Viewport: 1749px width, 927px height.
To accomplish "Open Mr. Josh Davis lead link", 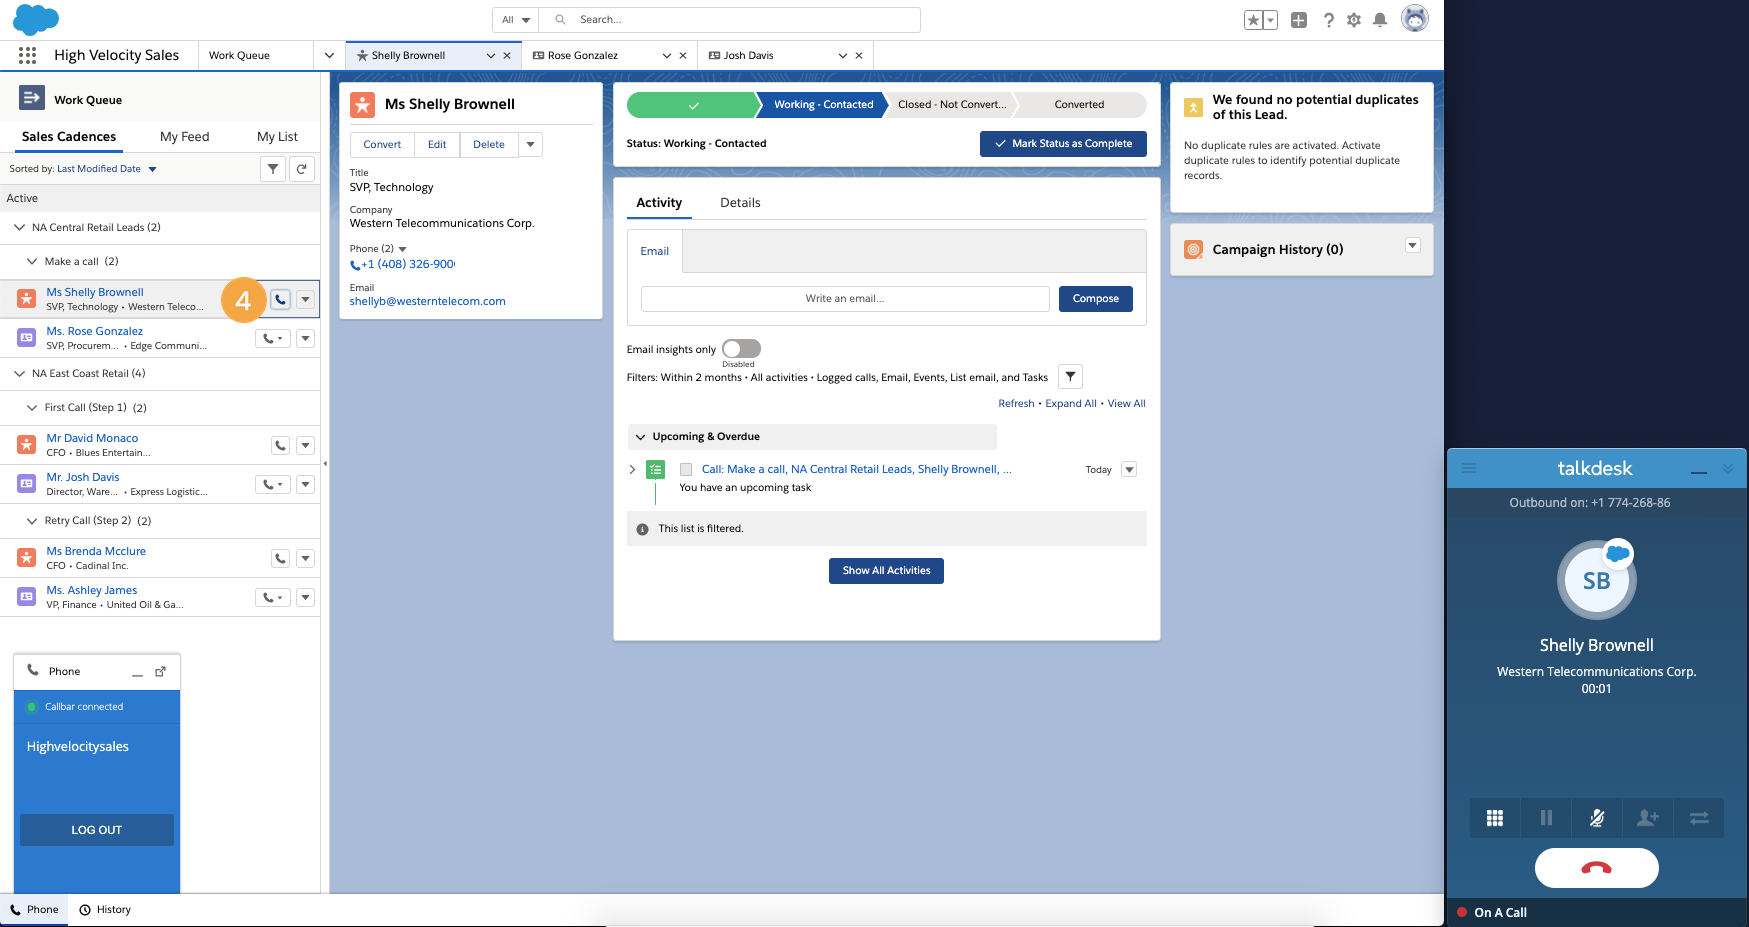I will (x=83, y=477).
